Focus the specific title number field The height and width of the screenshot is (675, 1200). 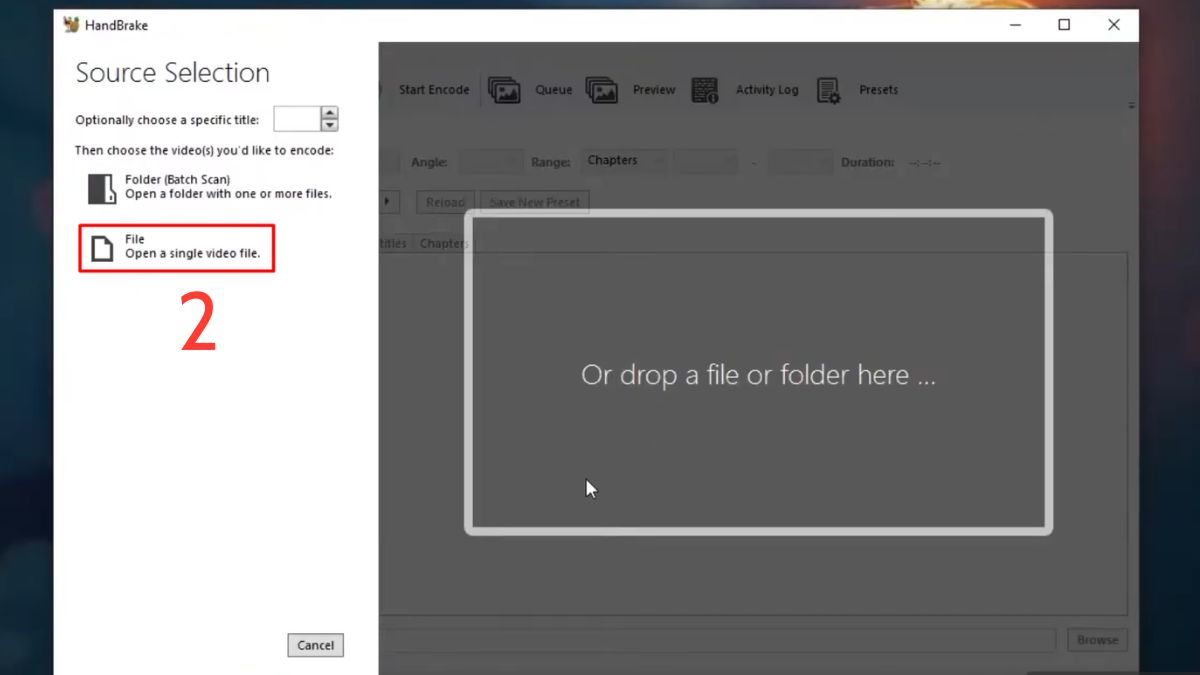tap(296, 119)
